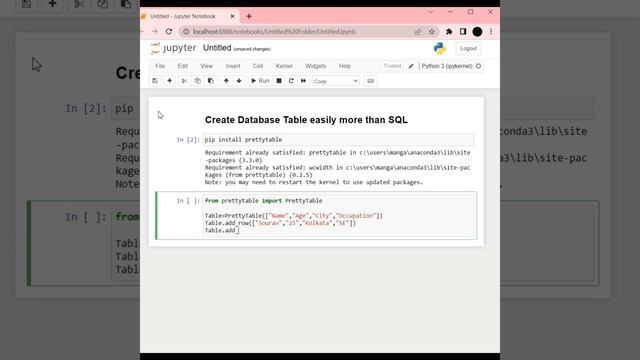Viewport: 640px width, 360px height.
Task: Open a new browser tab
Action: [x=249, y=16]
